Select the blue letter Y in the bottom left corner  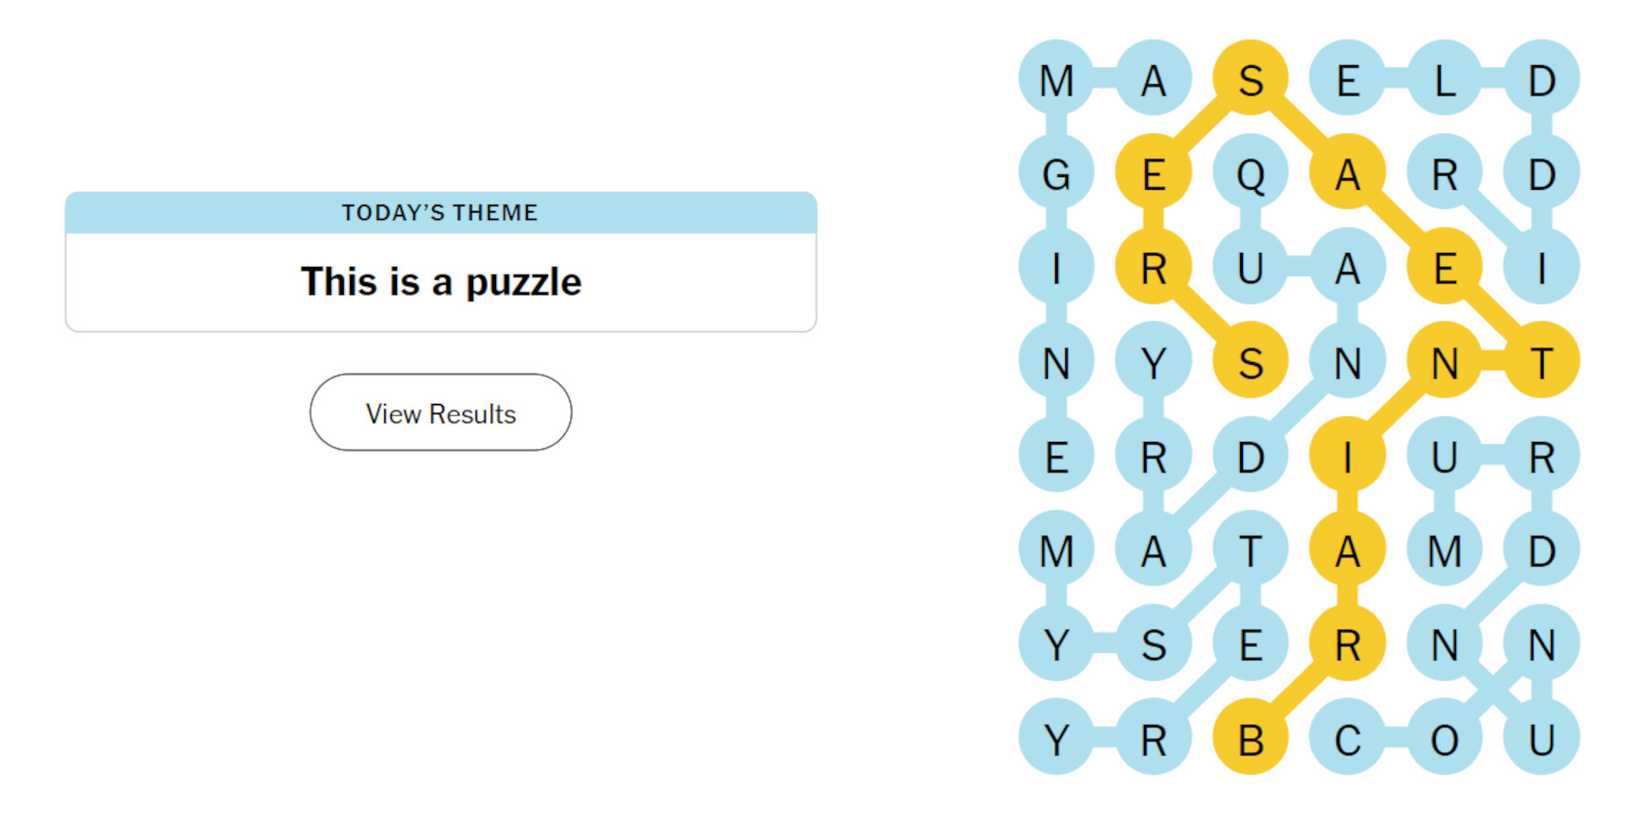pos(1057,738)
